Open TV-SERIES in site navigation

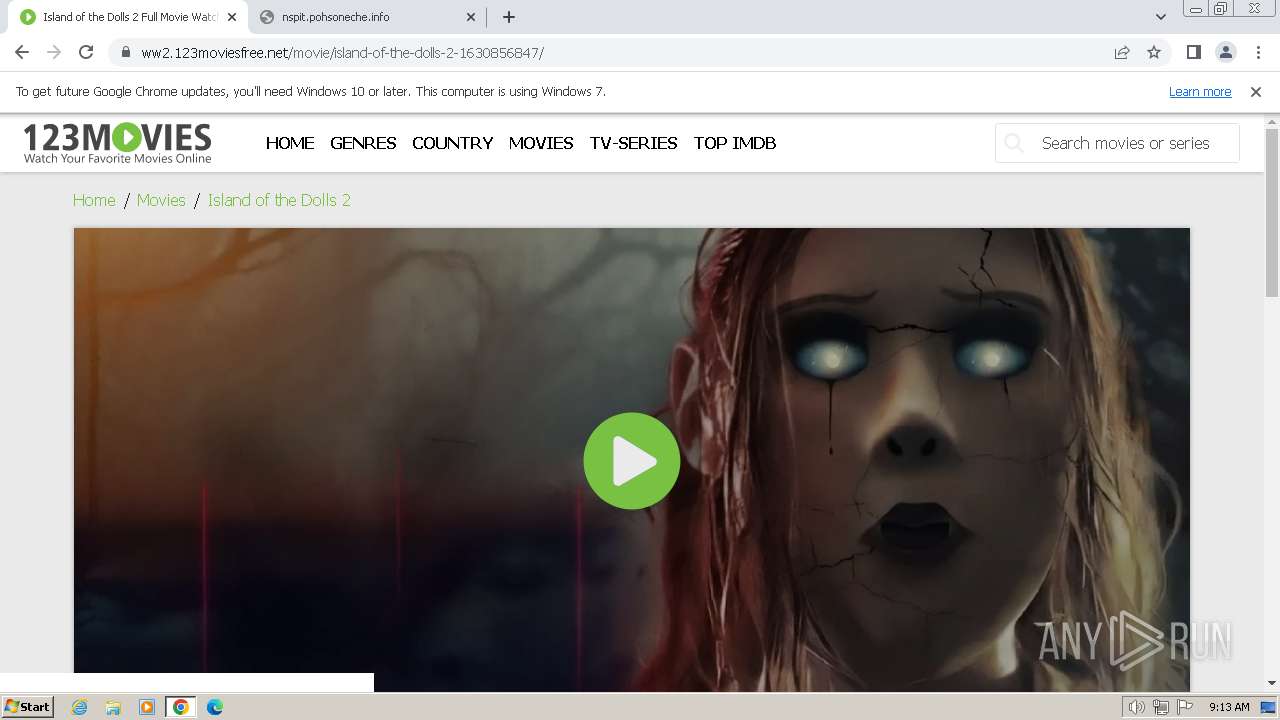point(633,143)
